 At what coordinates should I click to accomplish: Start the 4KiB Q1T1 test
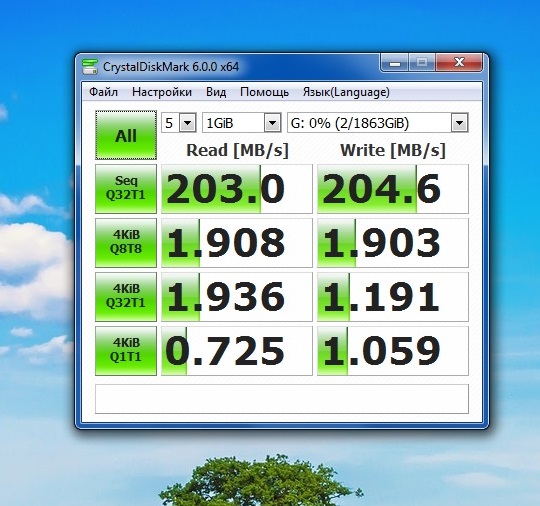tap(126, 351)
